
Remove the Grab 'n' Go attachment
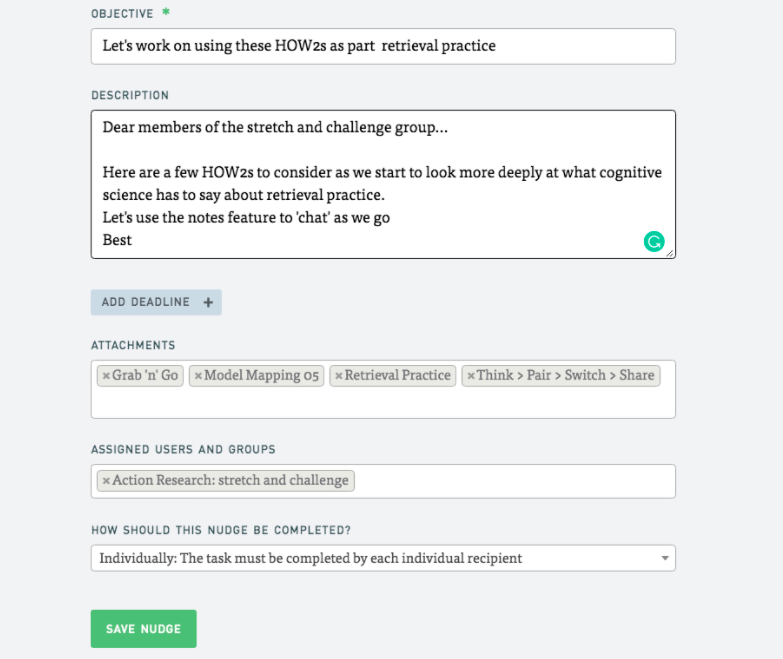pos(106,376)
